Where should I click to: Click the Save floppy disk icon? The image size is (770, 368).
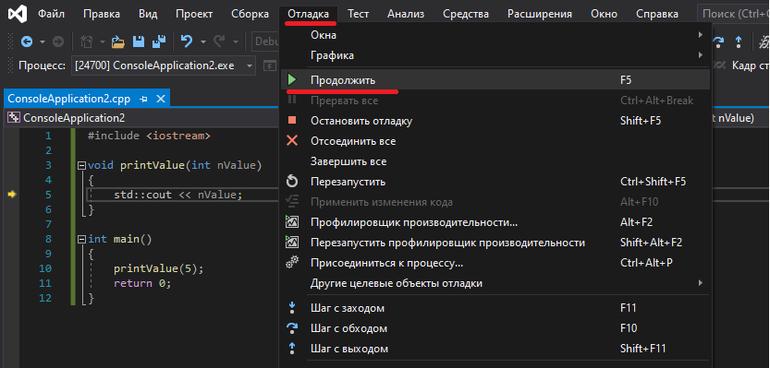coord(139,42)
